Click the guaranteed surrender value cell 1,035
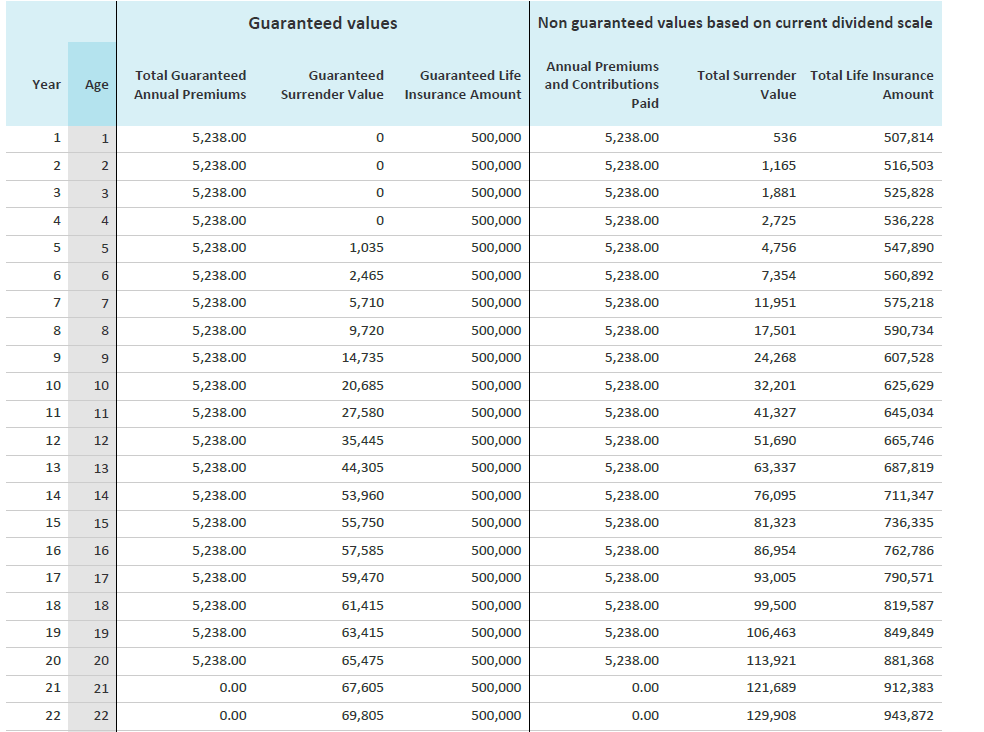984x732 pixels. point(367,248)
